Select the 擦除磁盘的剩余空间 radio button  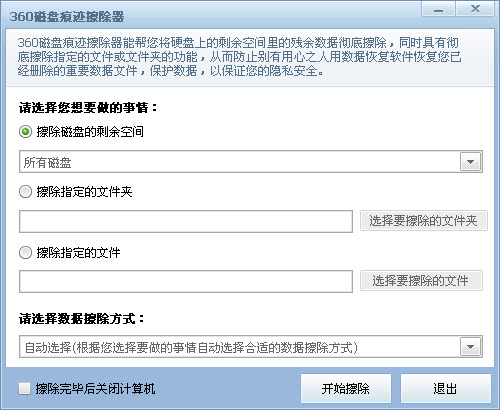pyautogui.click(x=25, y=132)
